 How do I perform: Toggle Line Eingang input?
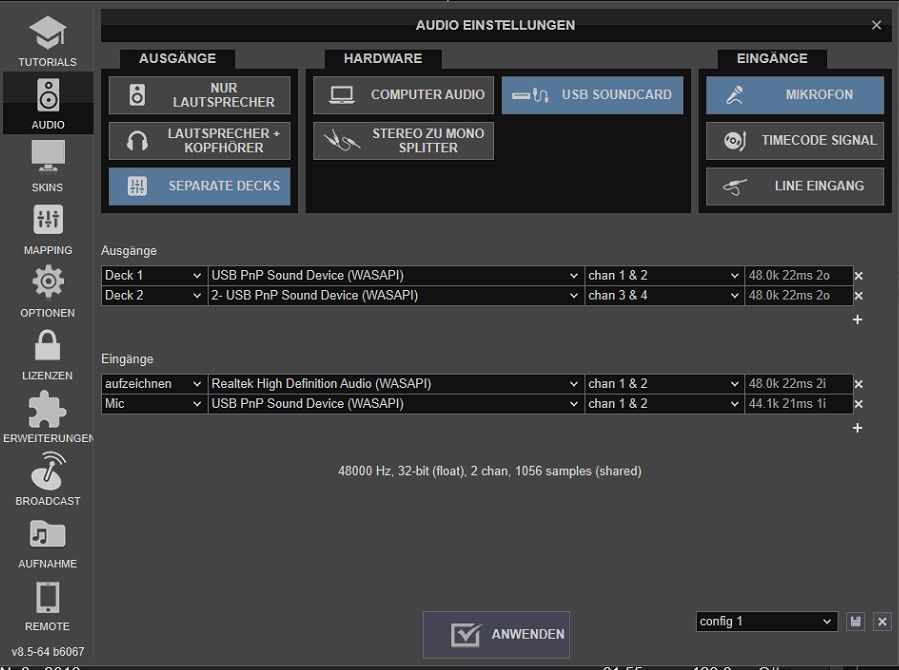pos(795,186)
